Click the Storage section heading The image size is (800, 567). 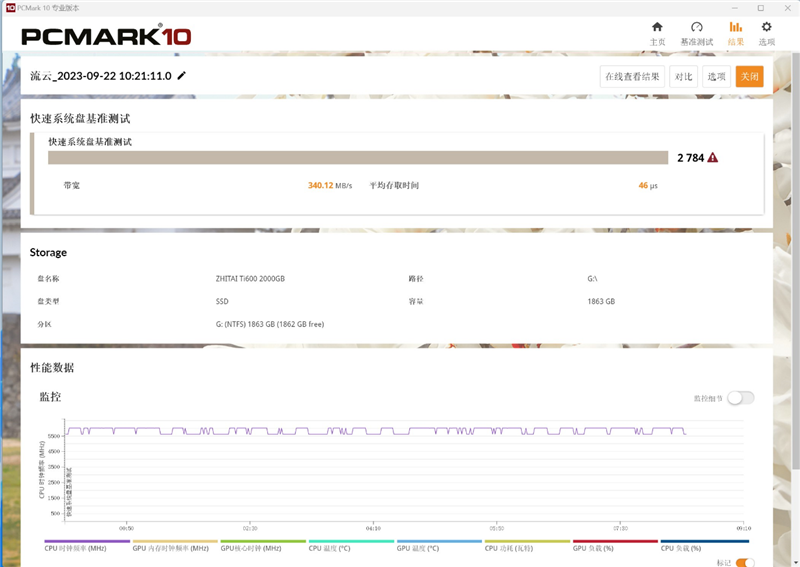(48, 252)
